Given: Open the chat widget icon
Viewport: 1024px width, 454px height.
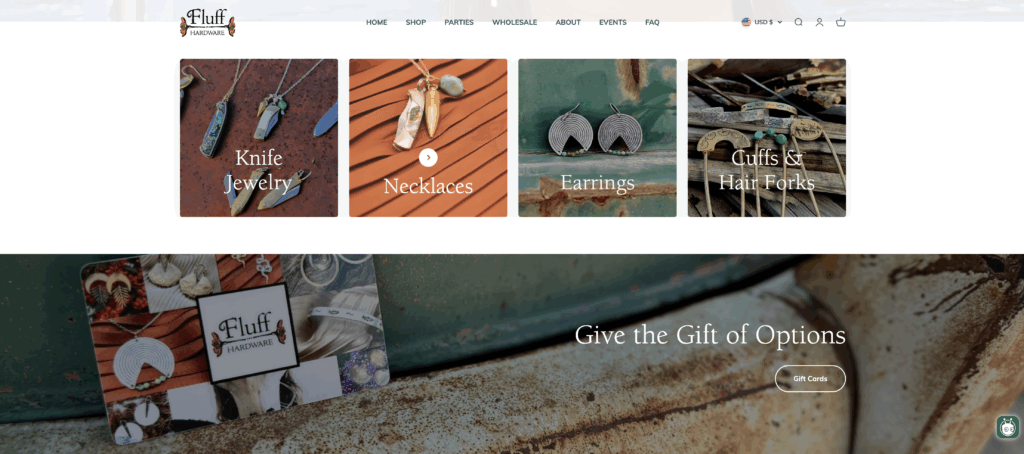Looking at the screenshot, I should click(1008, 427).
